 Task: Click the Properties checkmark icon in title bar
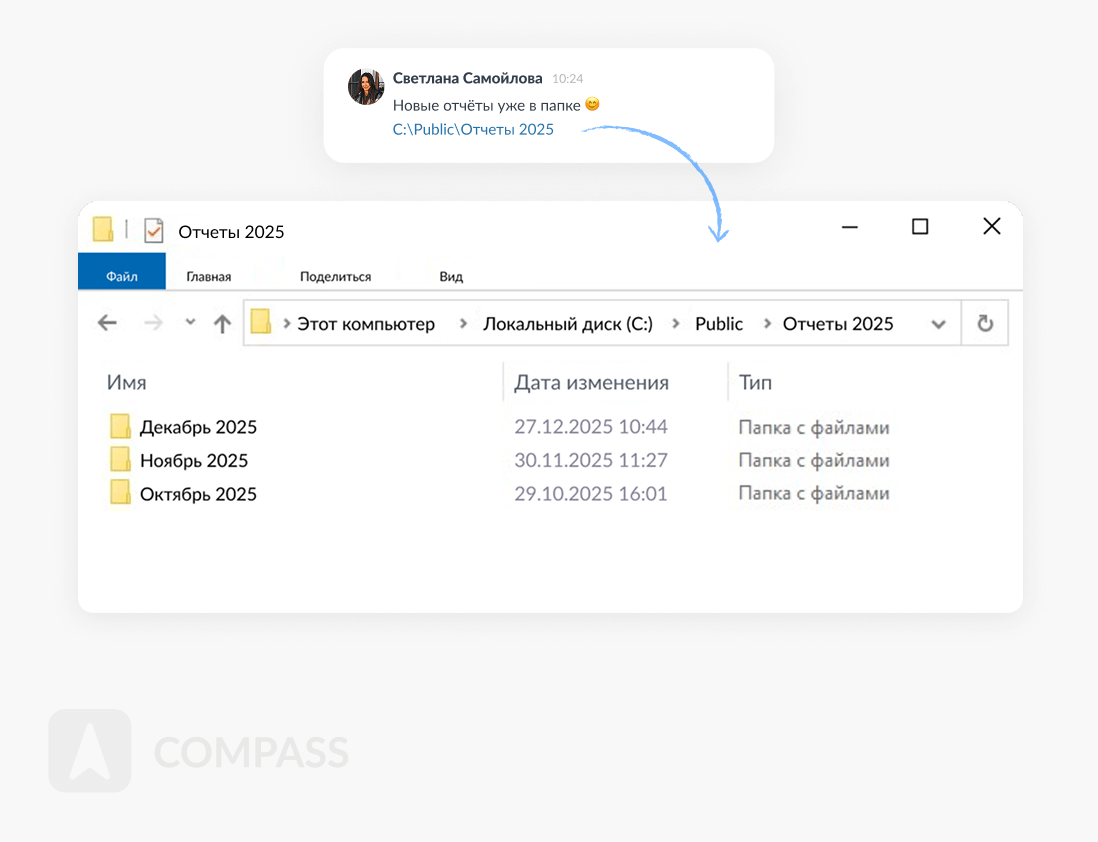pyautogui.click(x=153, y=231)
